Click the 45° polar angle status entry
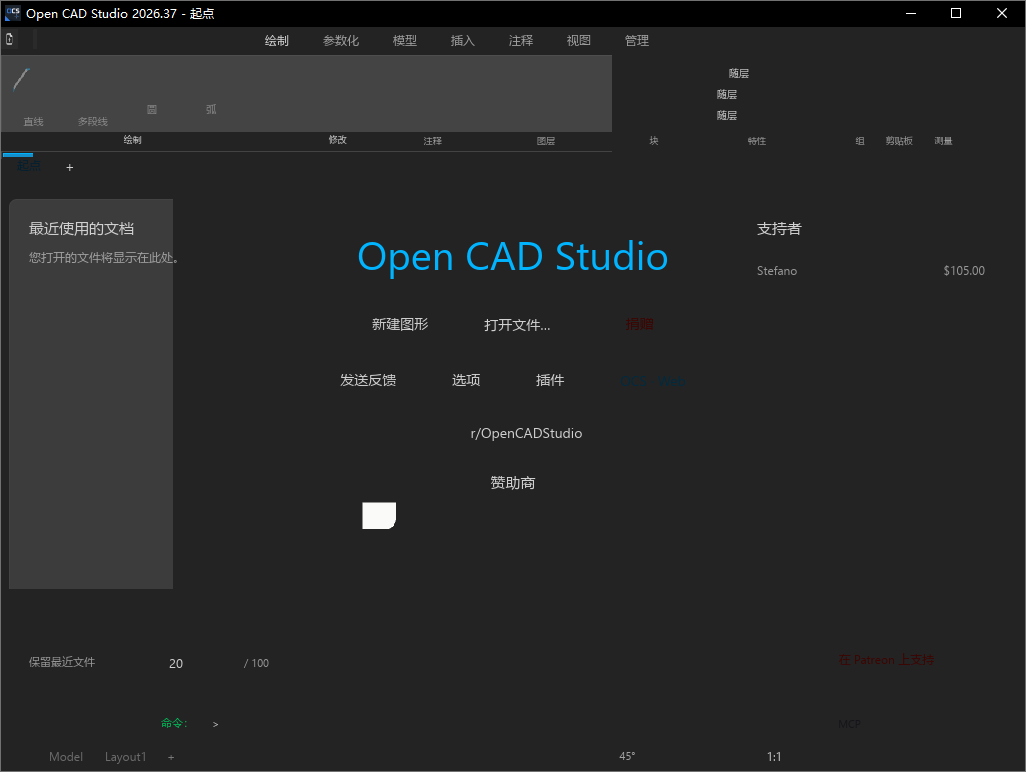Image resolution: width=1026 pixels, height=772 pixels. [x=627, y=756]
